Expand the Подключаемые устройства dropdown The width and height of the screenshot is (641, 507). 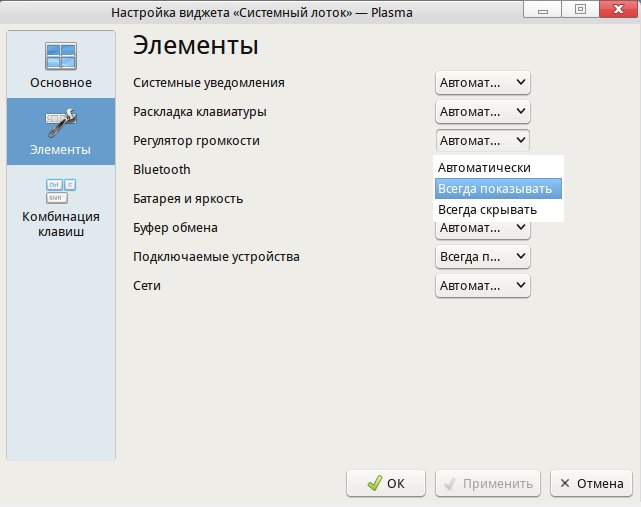(x=483, y=257)
